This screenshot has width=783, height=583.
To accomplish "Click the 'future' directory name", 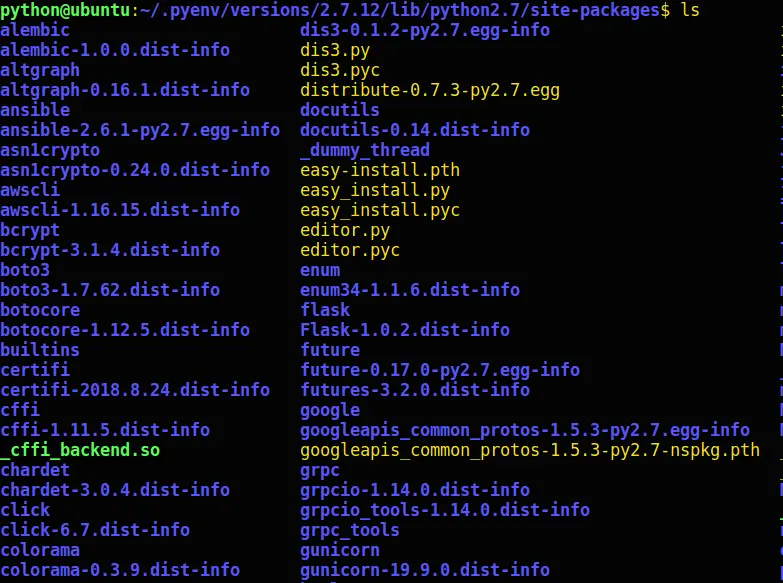I will point(330,350).
